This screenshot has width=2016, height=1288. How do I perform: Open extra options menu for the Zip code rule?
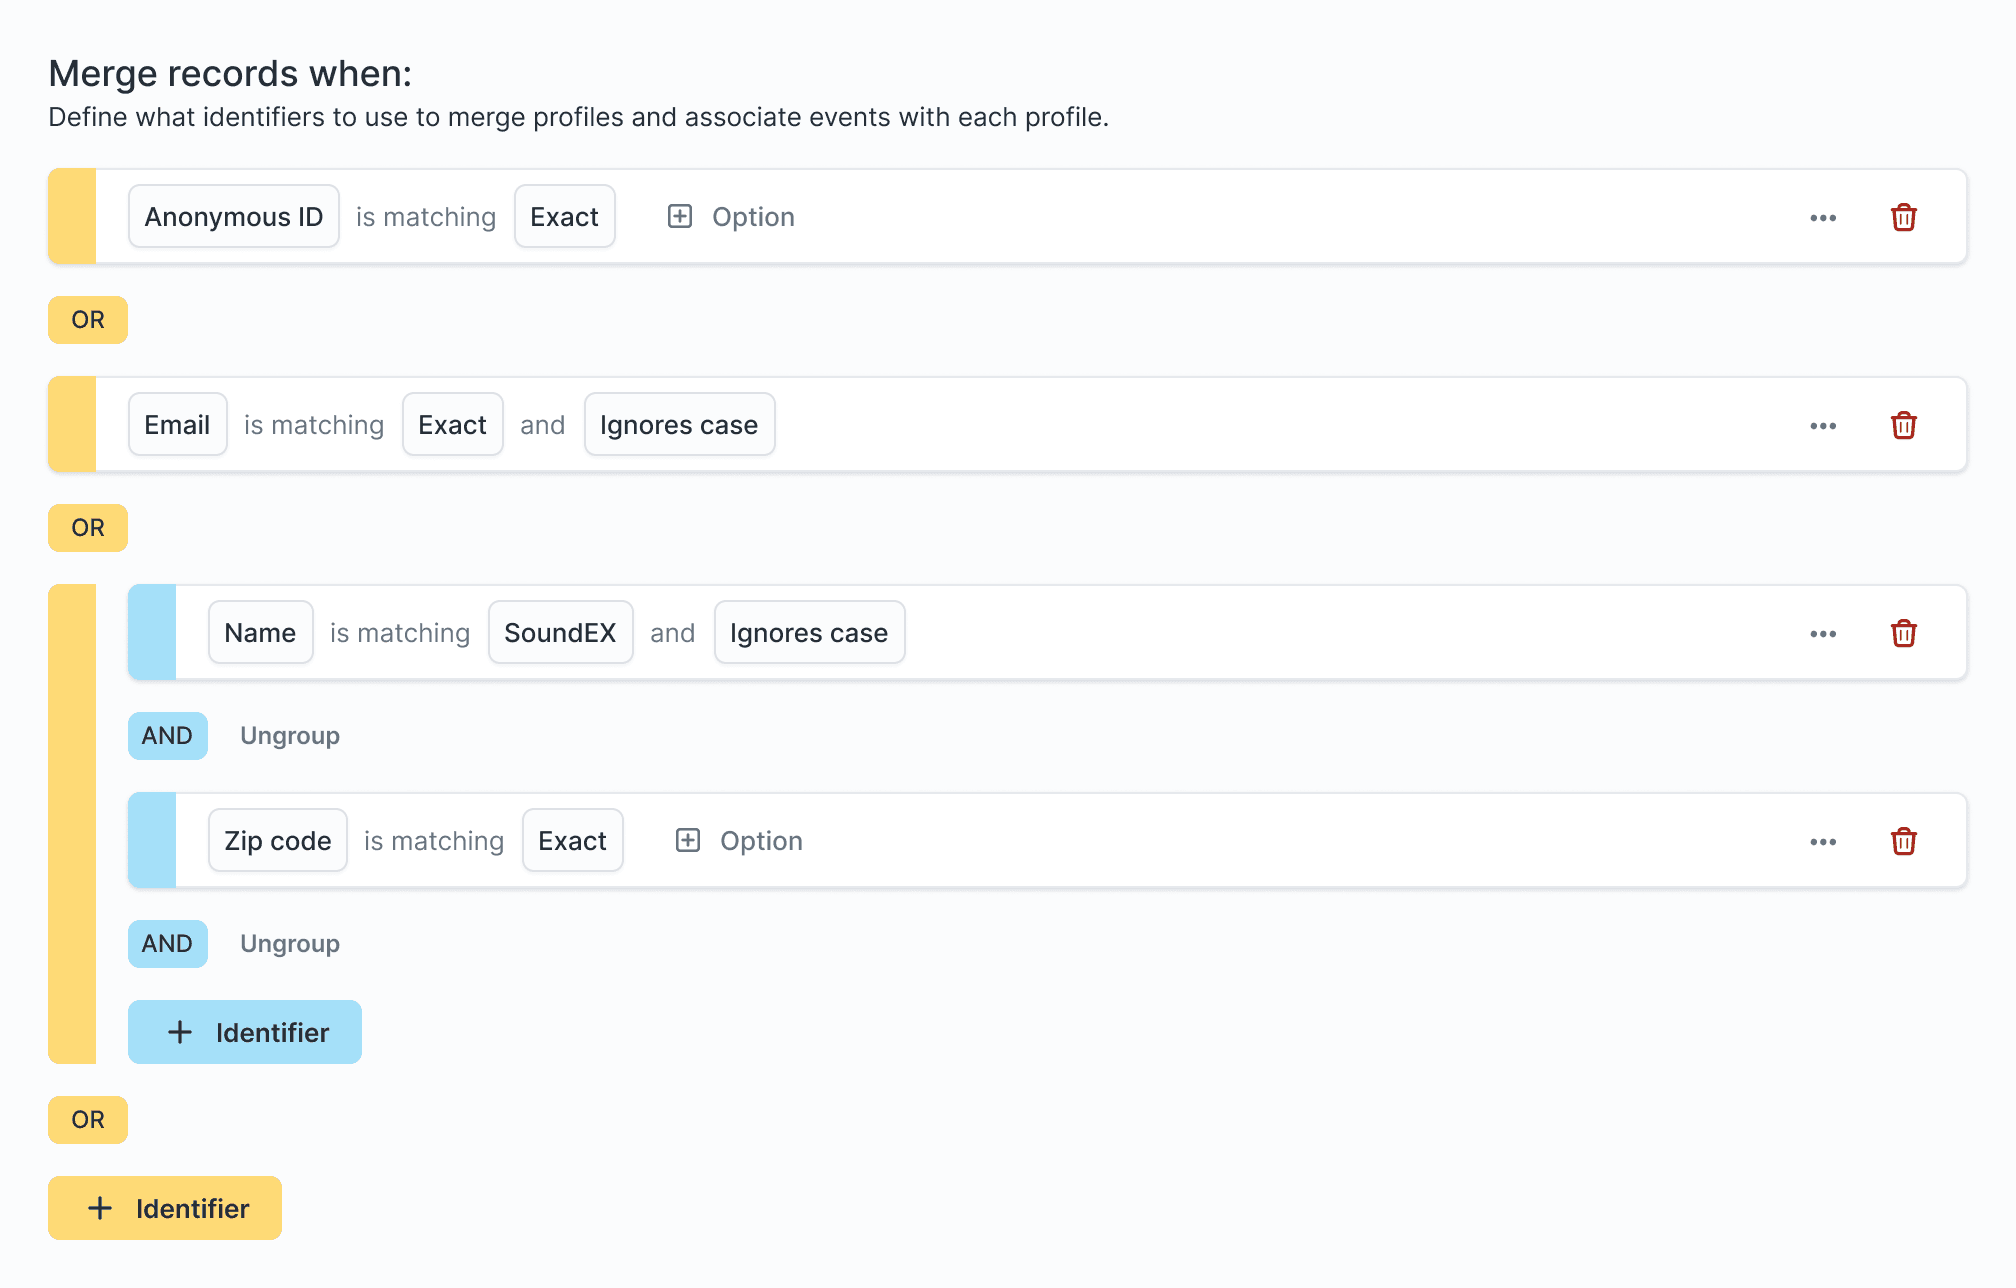[x=1824, y=840]
